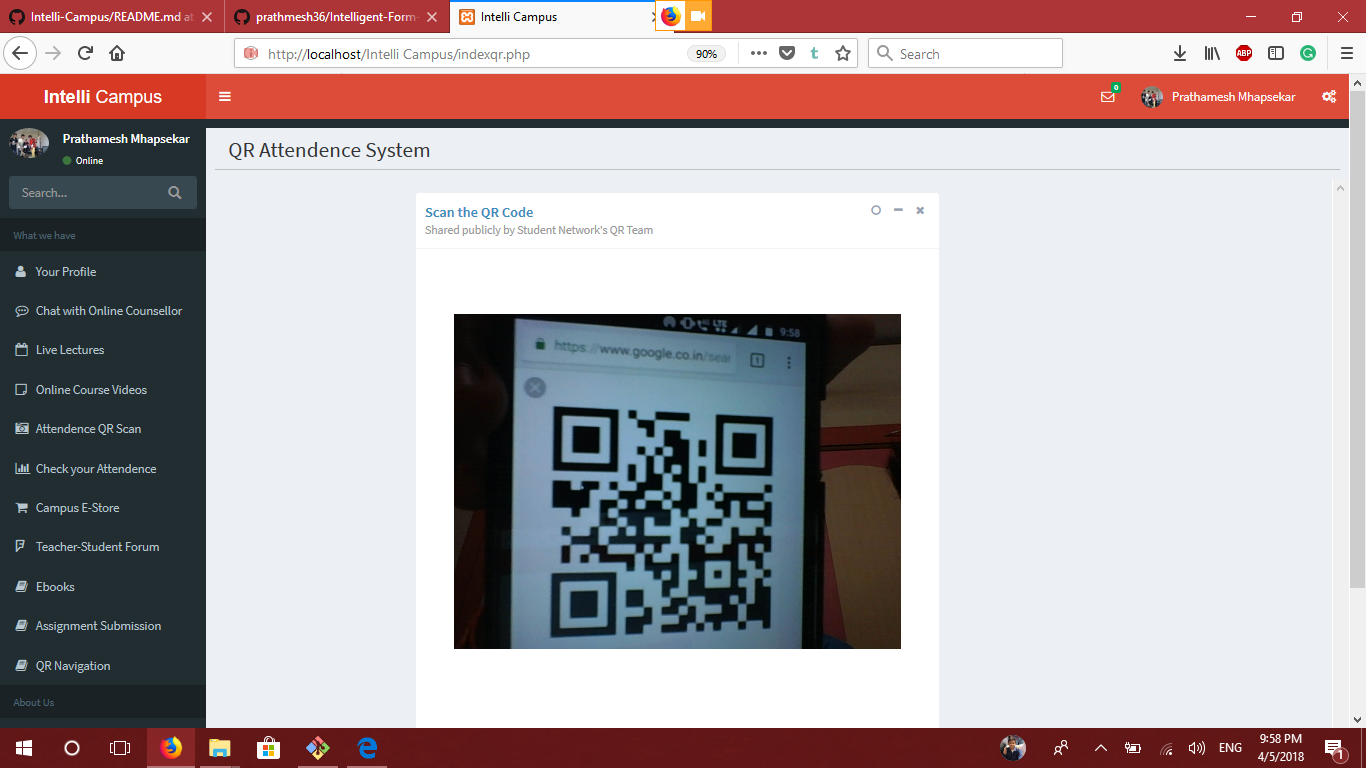Go to Assignment Submission
Screen dimensions: 1366x768
point(103,626)
